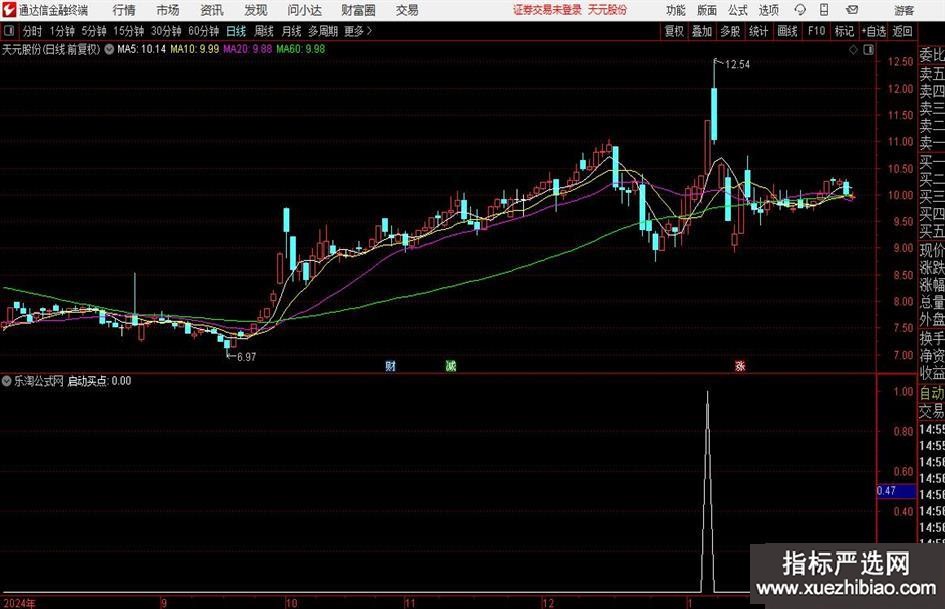This screenshot has height=609, width=945.
Task: Switch to the 月线 monthly tab
Action: pyautogui.click(x=292, y=31)
